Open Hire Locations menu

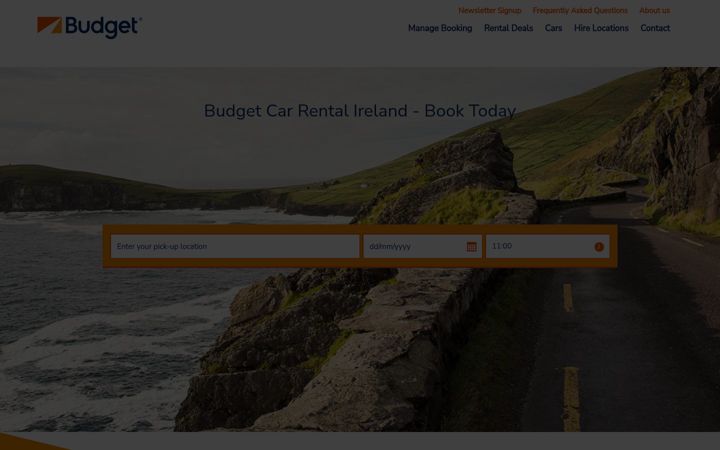[601, 28]
